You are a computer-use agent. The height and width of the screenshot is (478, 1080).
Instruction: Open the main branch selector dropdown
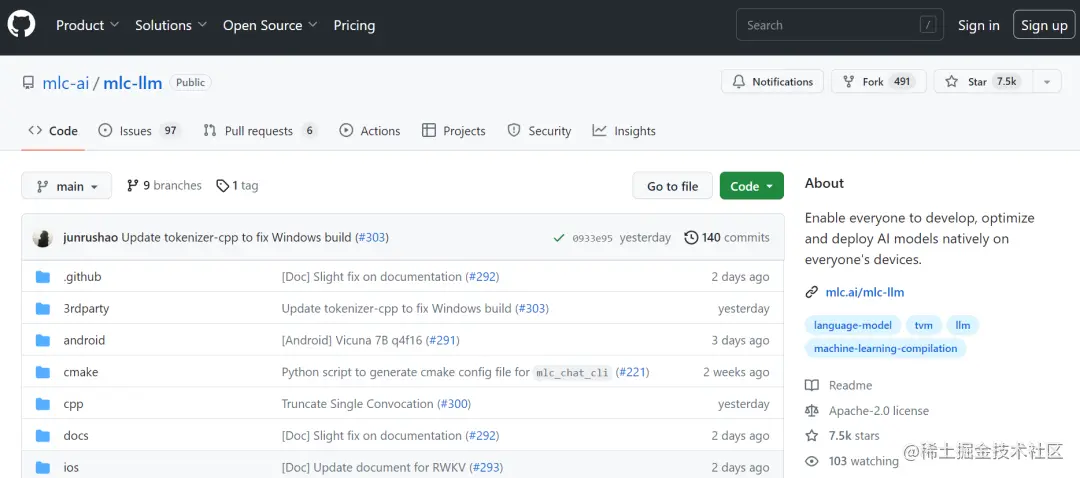click(67, 187)
